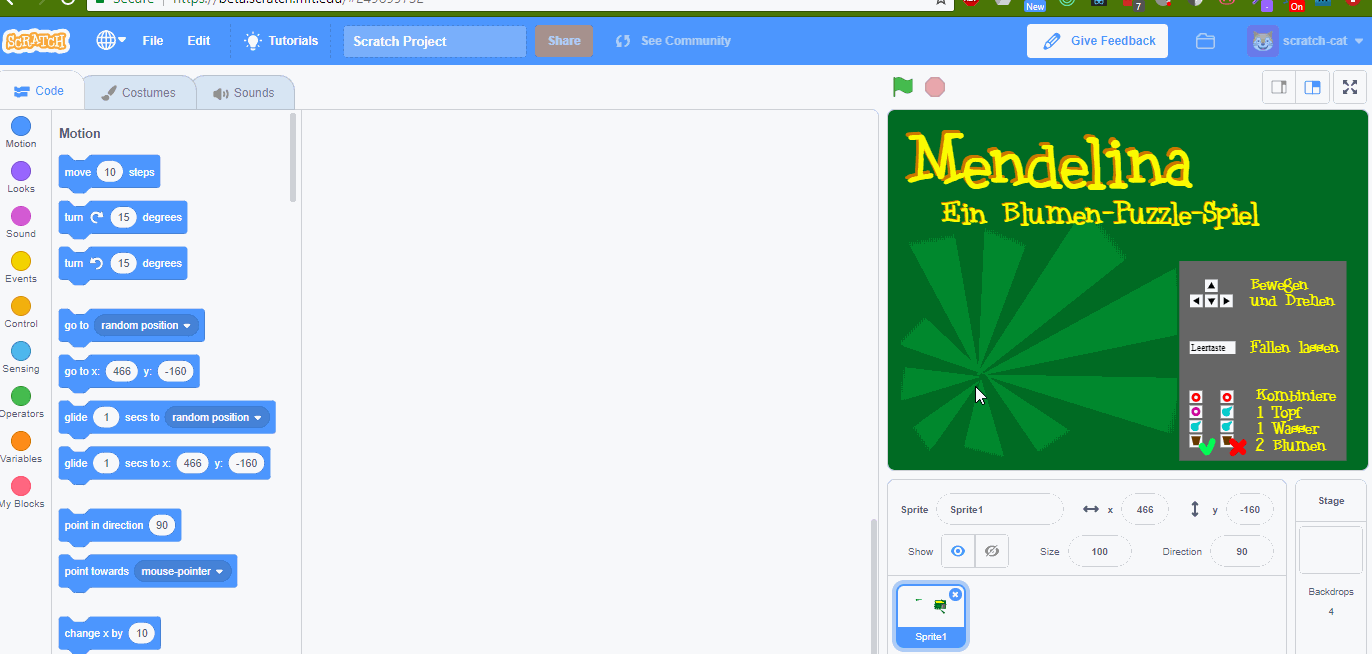Select the Looks block category
1372x654 pixels.
click(x=21, y=176)
